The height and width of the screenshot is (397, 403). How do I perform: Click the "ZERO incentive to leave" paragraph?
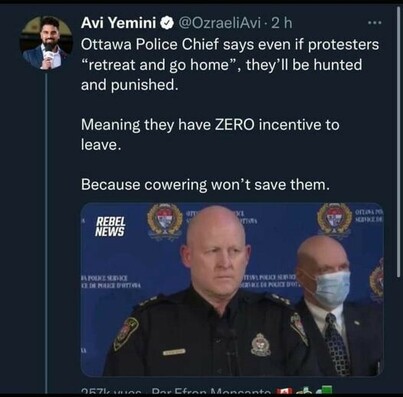tap(210, 135)
